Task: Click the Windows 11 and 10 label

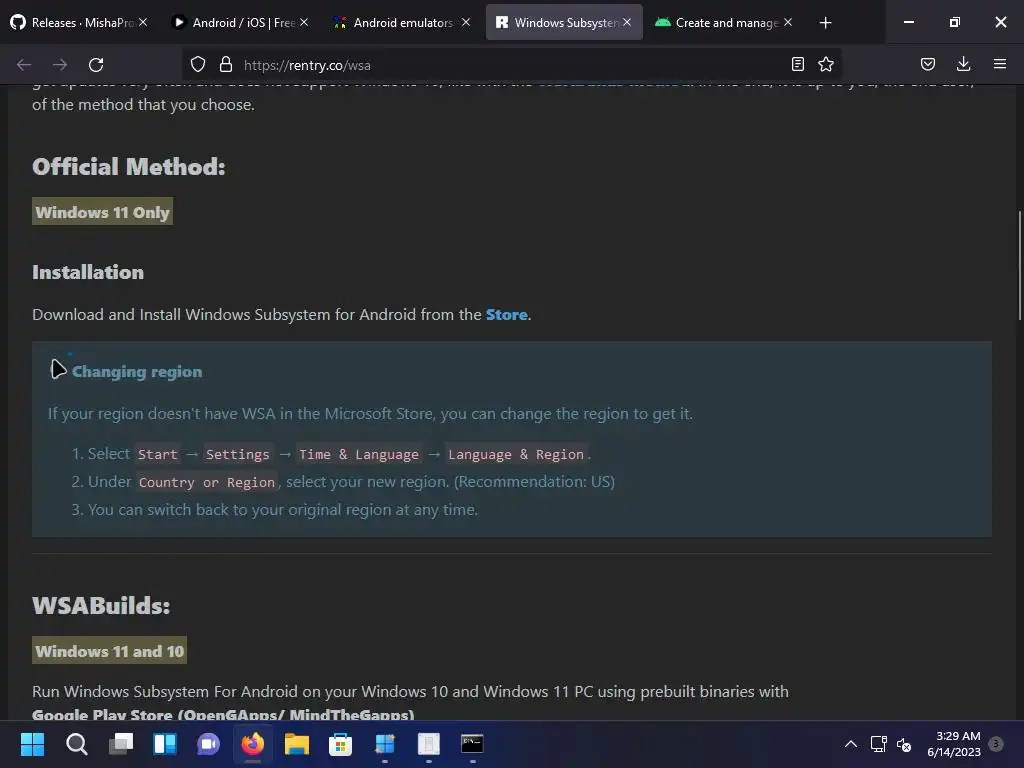Action: click(110, 650)
